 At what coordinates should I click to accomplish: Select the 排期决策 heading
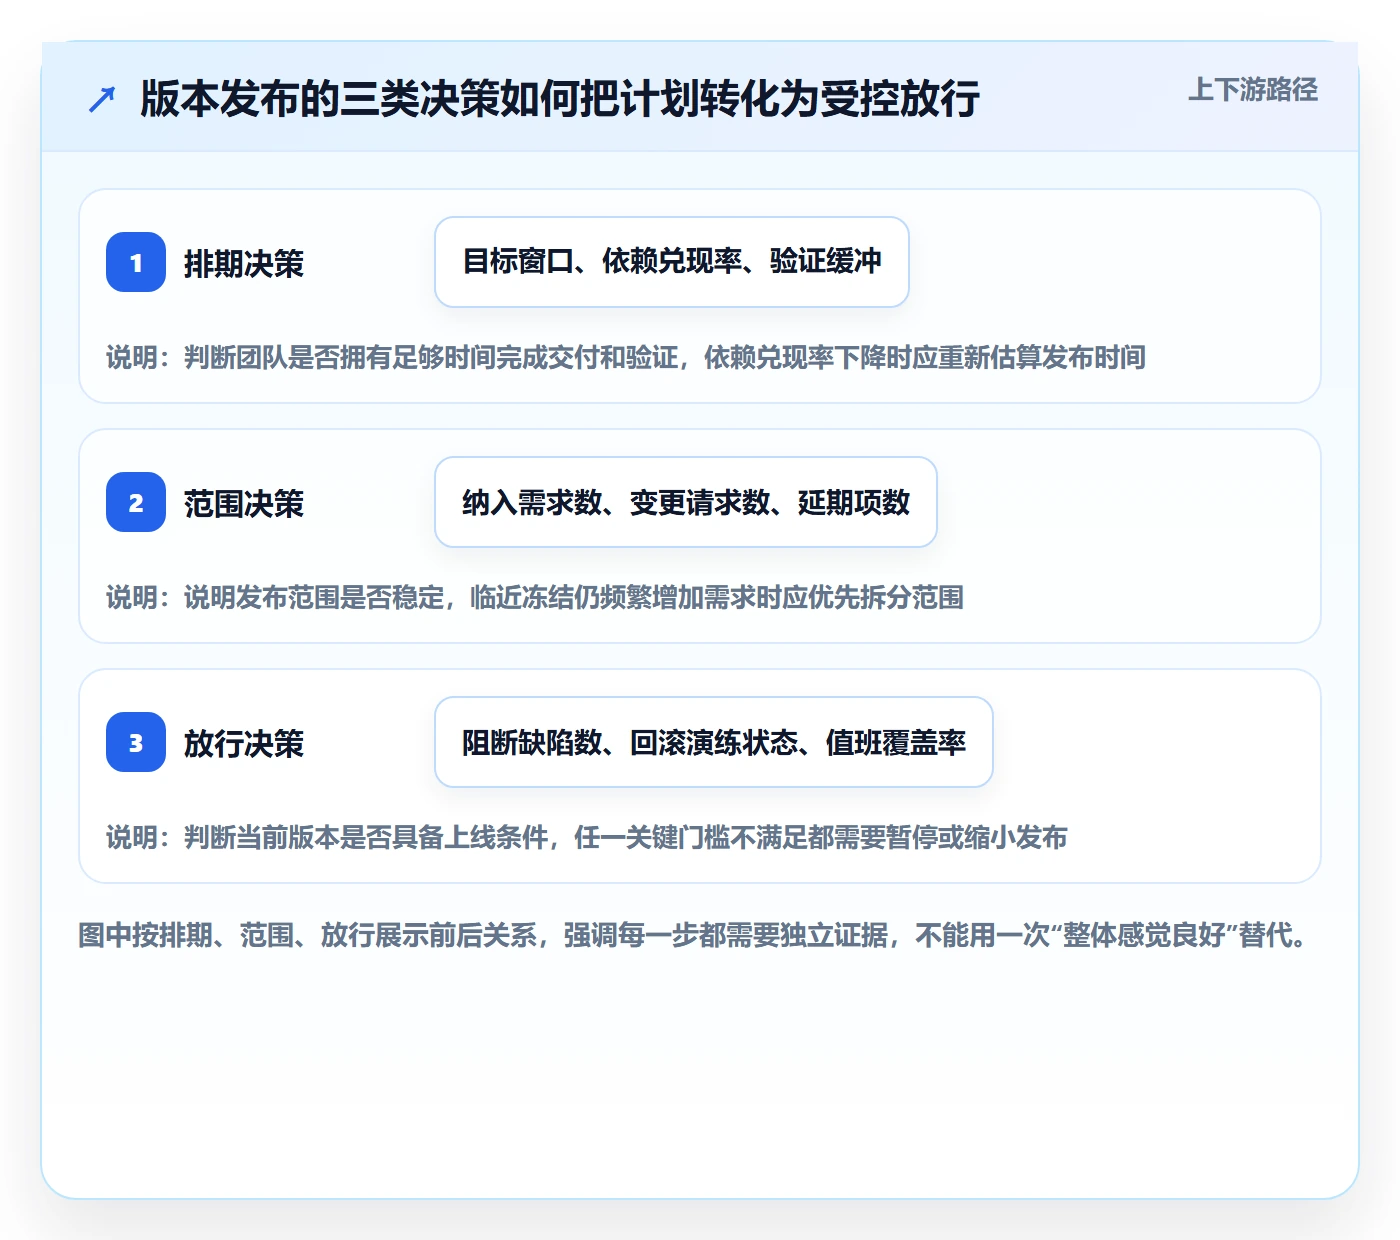[244, 263]
